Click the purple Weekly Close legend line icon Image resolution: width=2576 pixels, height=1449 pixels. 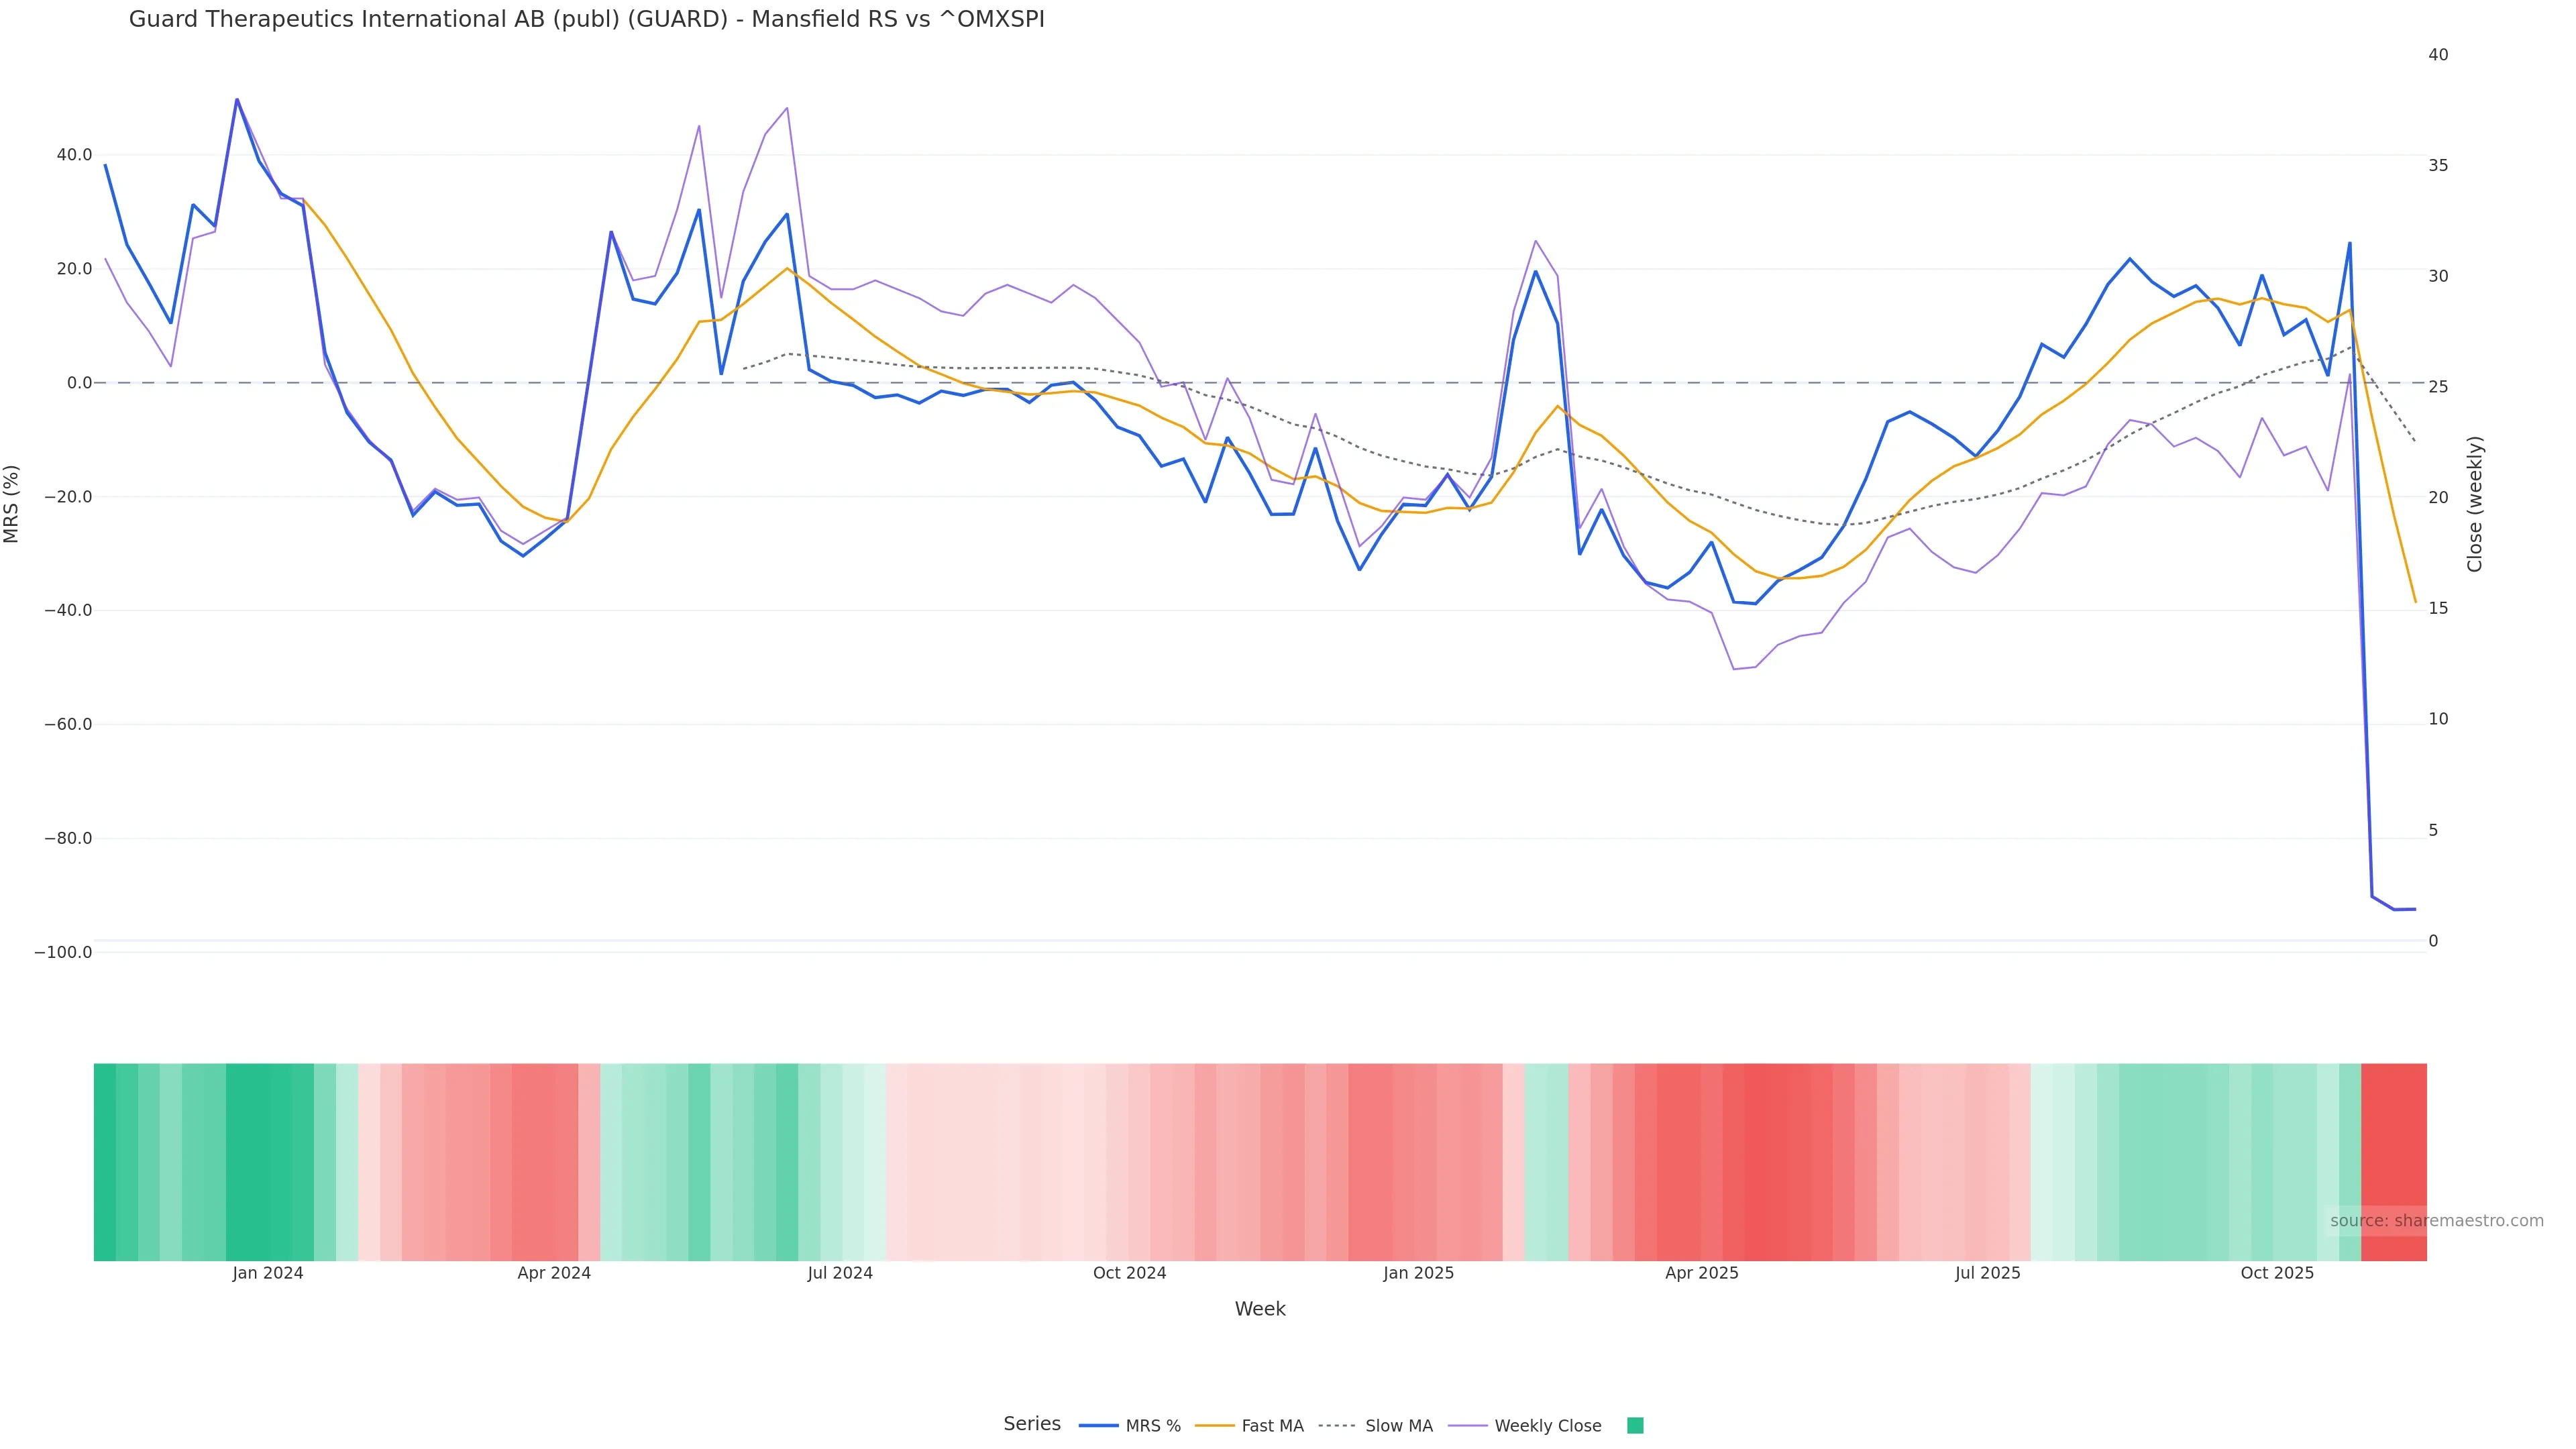1467,1426
